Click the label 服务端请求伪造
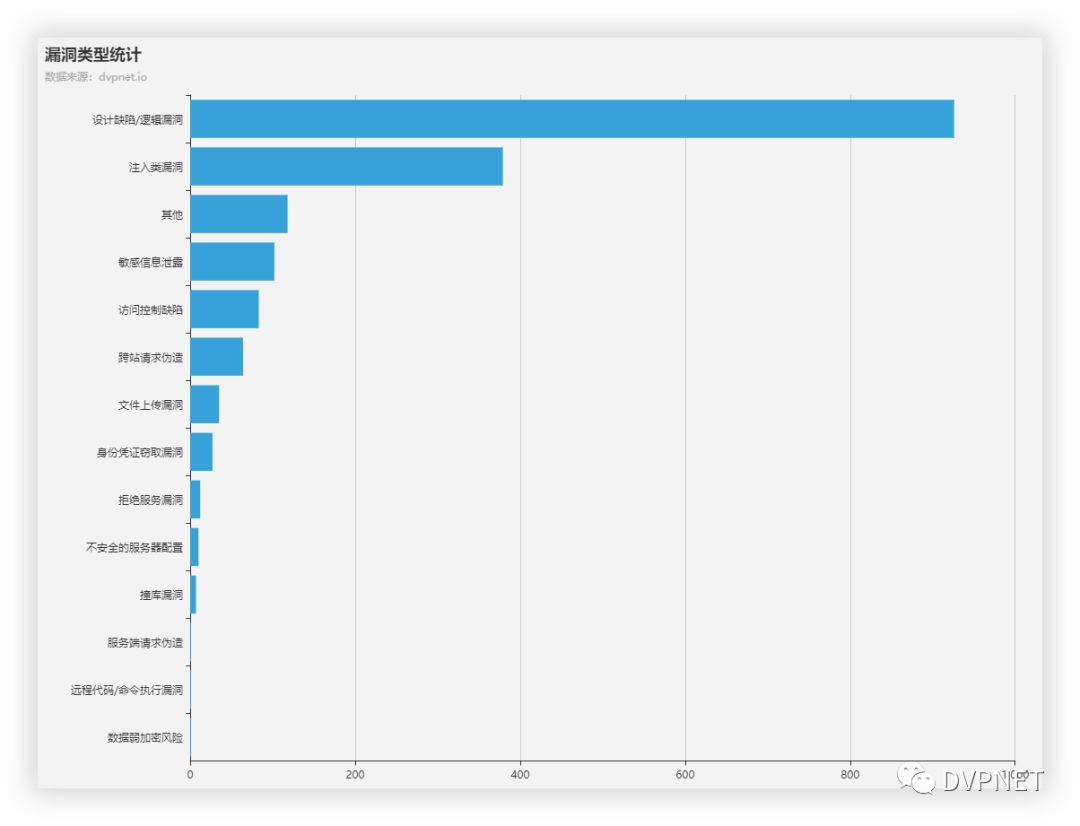 (145, 643)
